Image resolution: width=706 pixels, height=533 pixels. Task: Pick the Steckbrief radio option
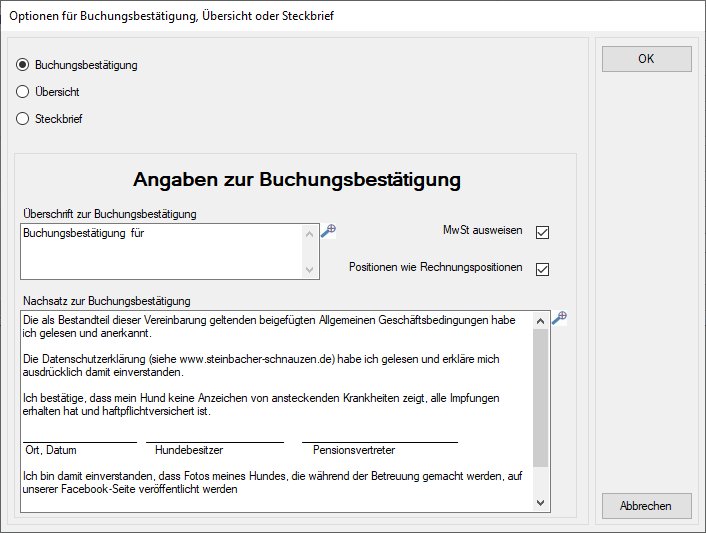23,119
